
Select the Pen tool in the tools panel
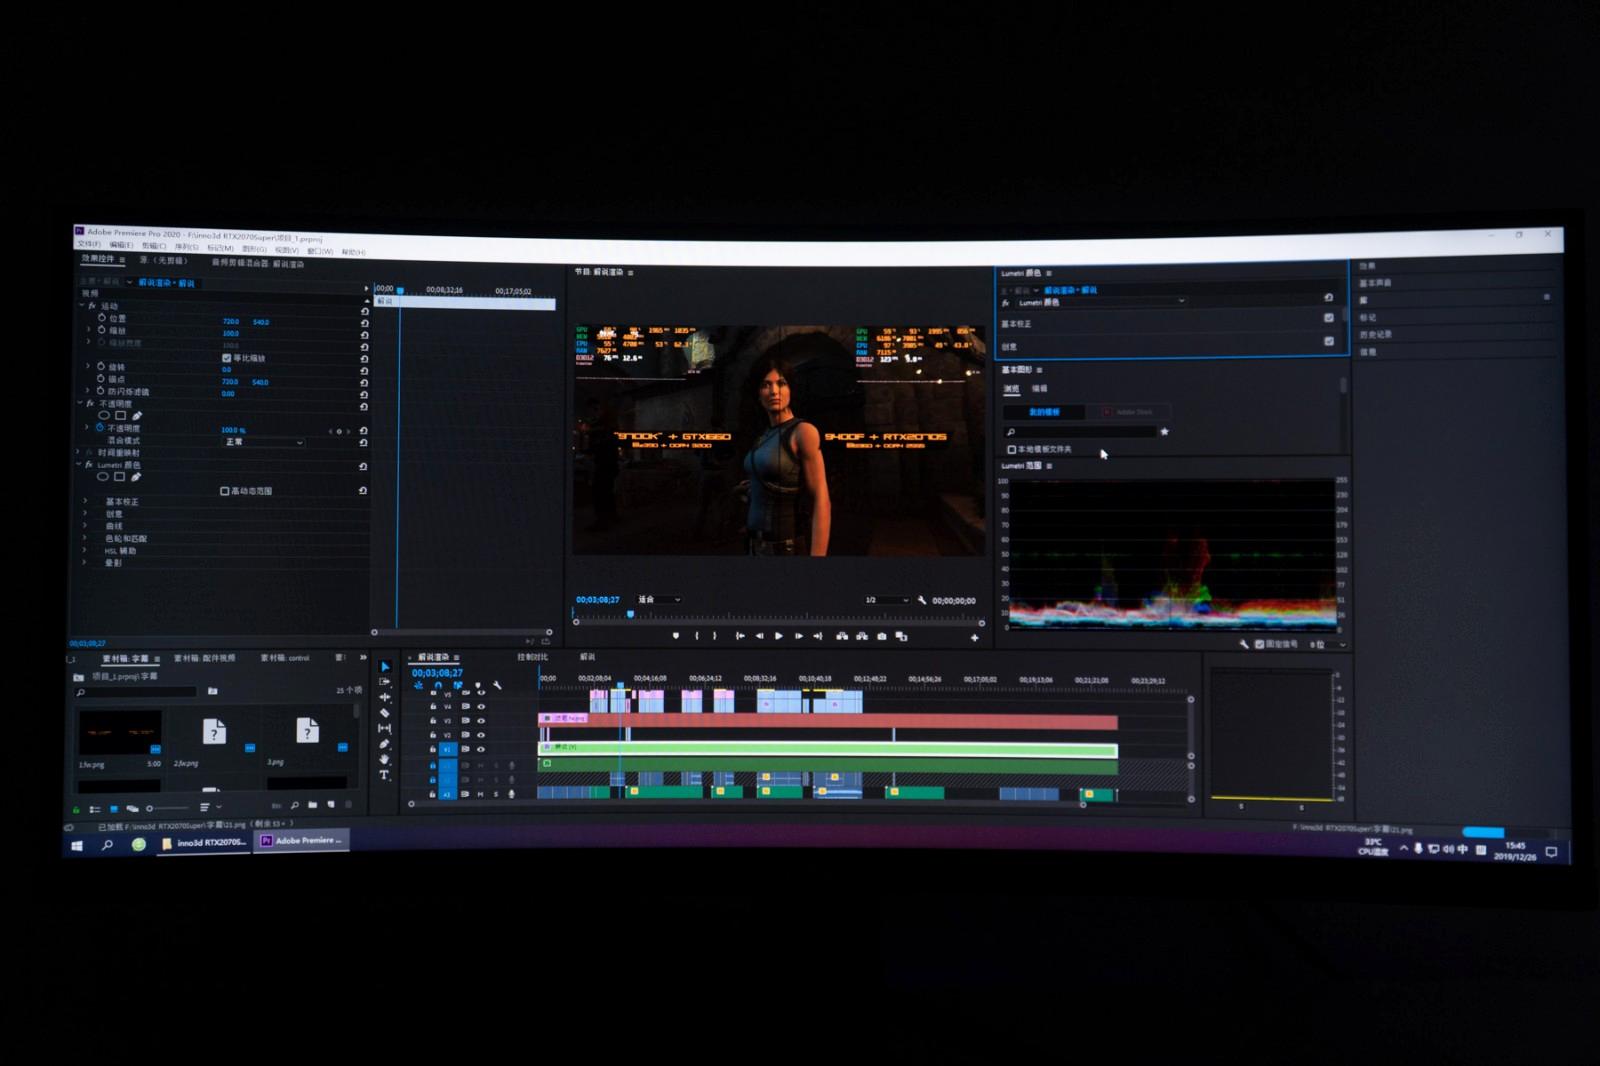[x=385, y=744]
